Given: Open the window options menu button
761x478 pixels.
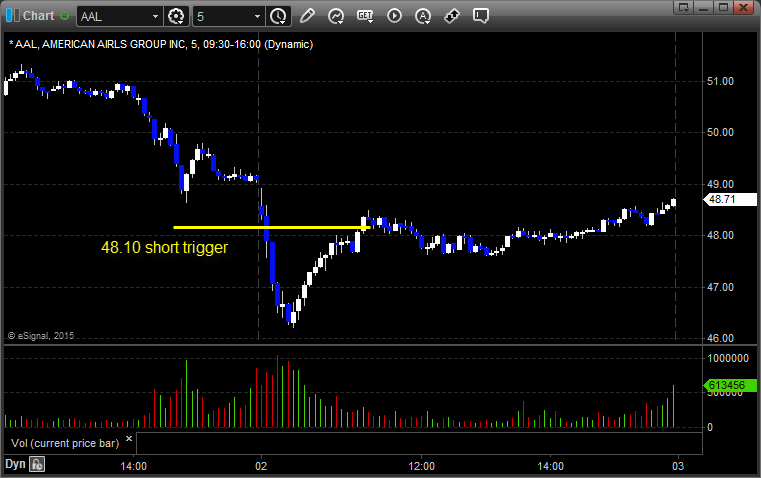Looking at the screenshot, I should coord(683,7).
